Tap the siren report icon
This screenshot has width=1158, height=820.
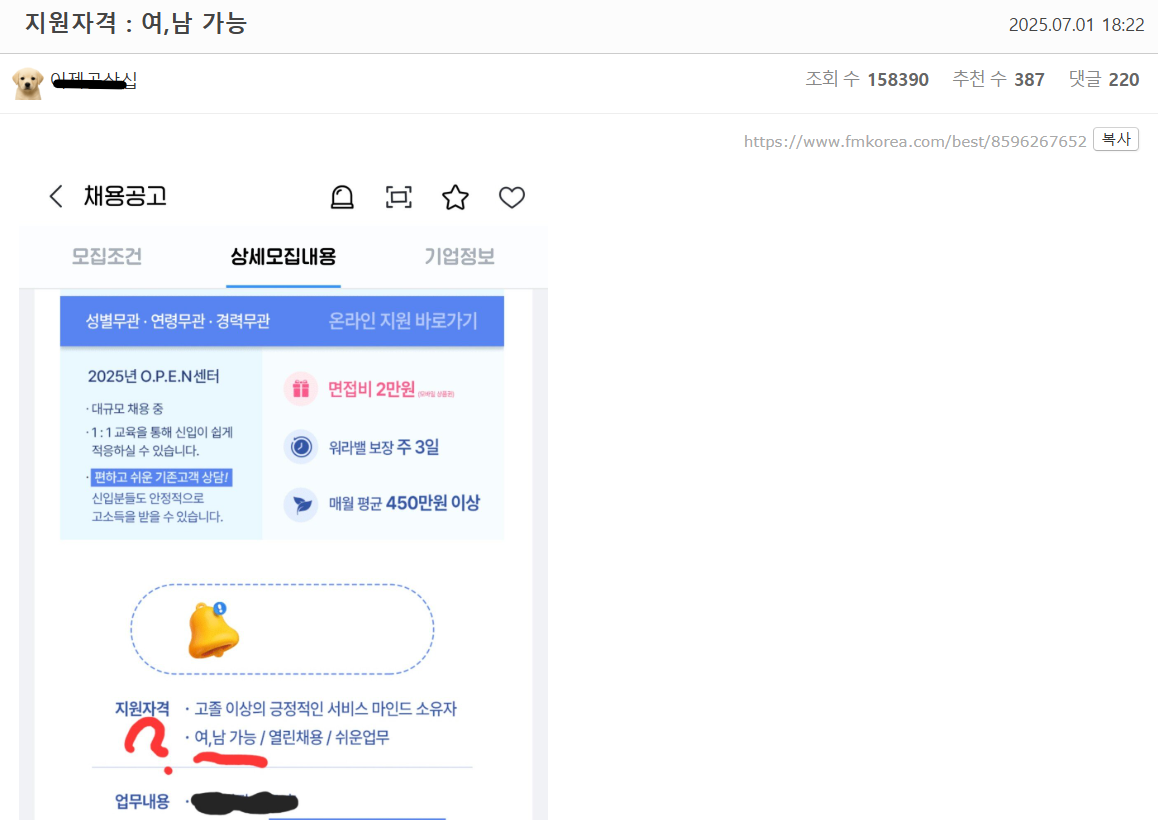(x=342, y=198)
